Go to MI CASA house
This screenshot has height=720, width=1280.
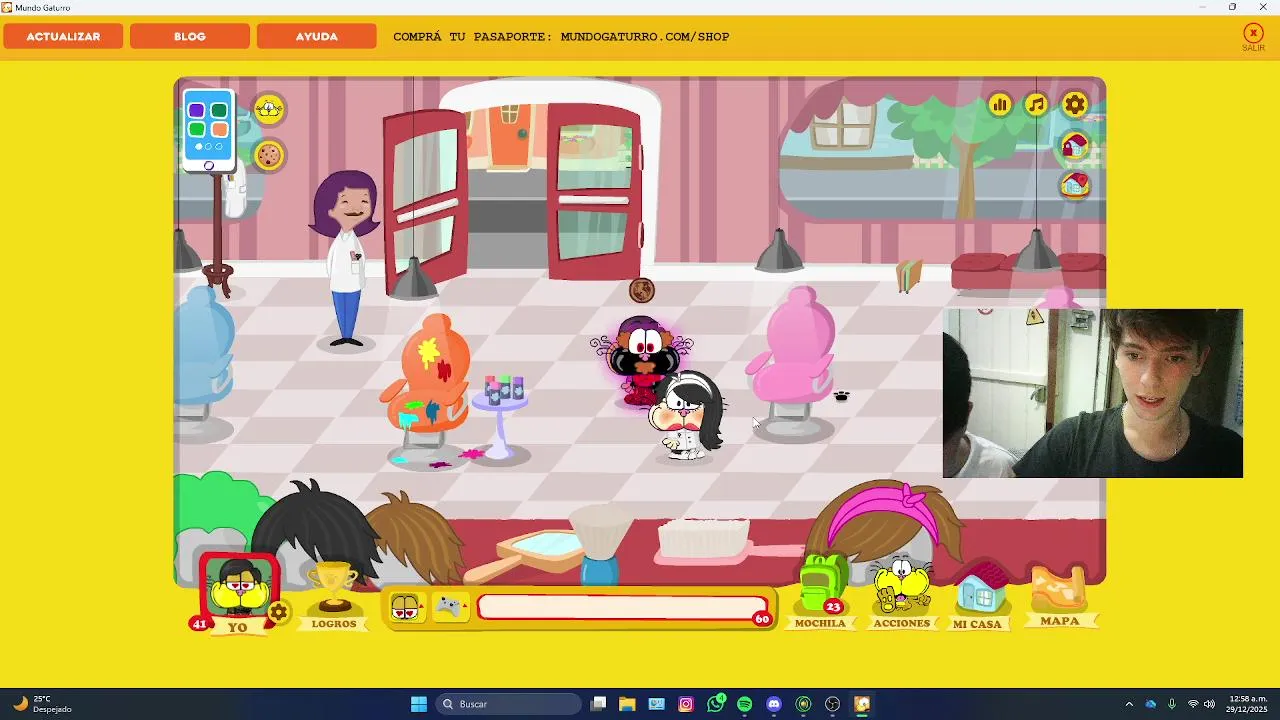tap(977, 597)
